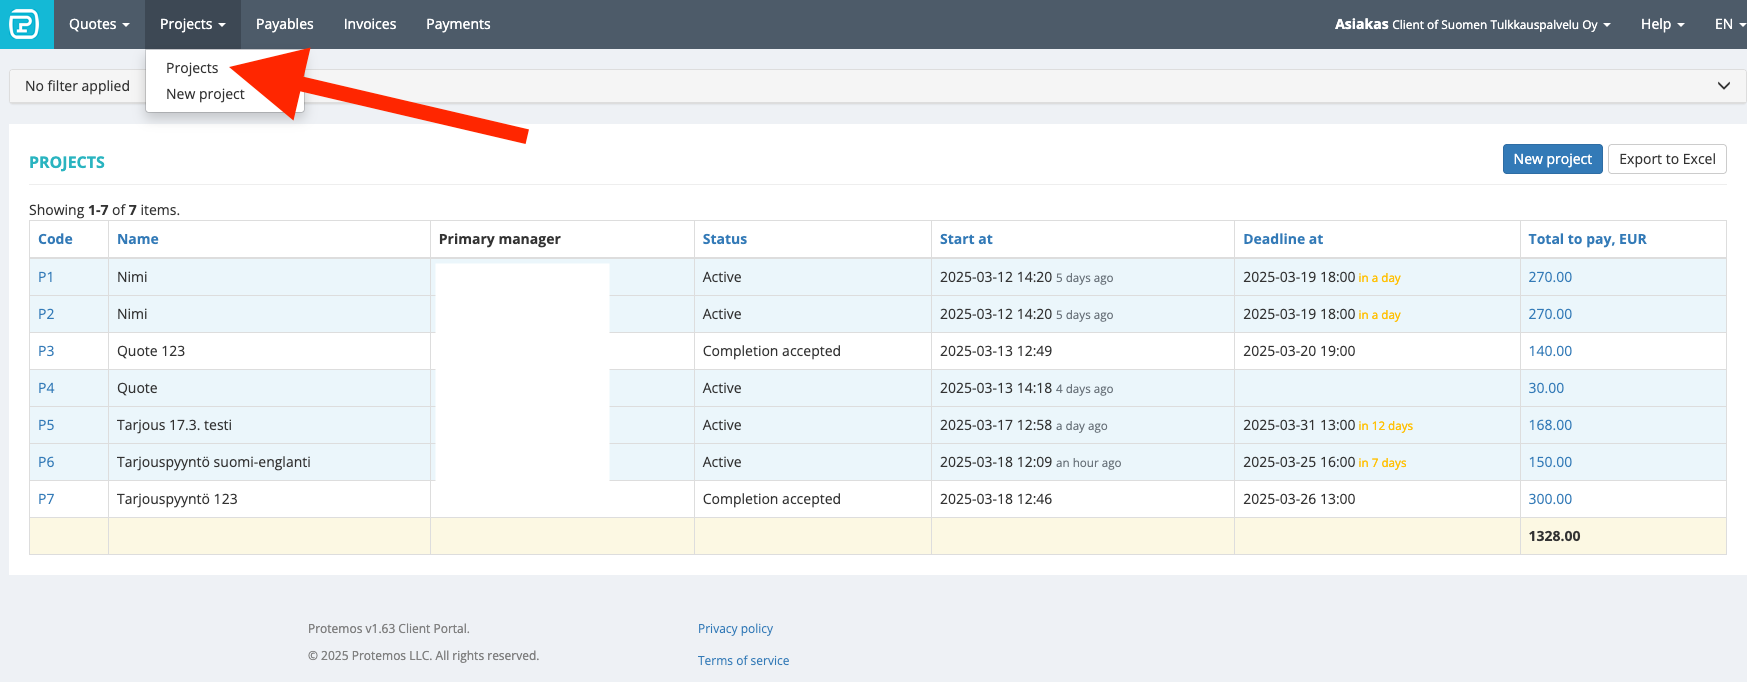This screenshot has height=682, width=1747.
Task: Open project code P6
Action: click(46, 462)
